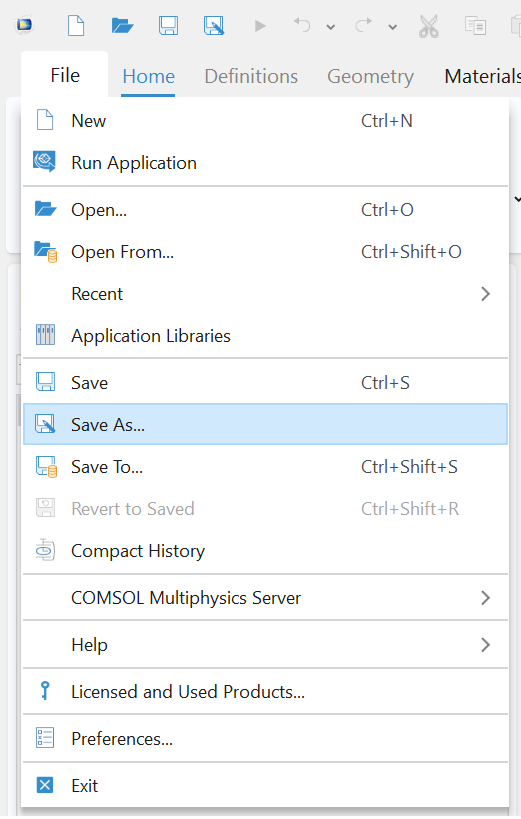Viewport: 521px width, 819px height.
Task: Open Licensed and Used Products...
Action: tap(265, 692)
